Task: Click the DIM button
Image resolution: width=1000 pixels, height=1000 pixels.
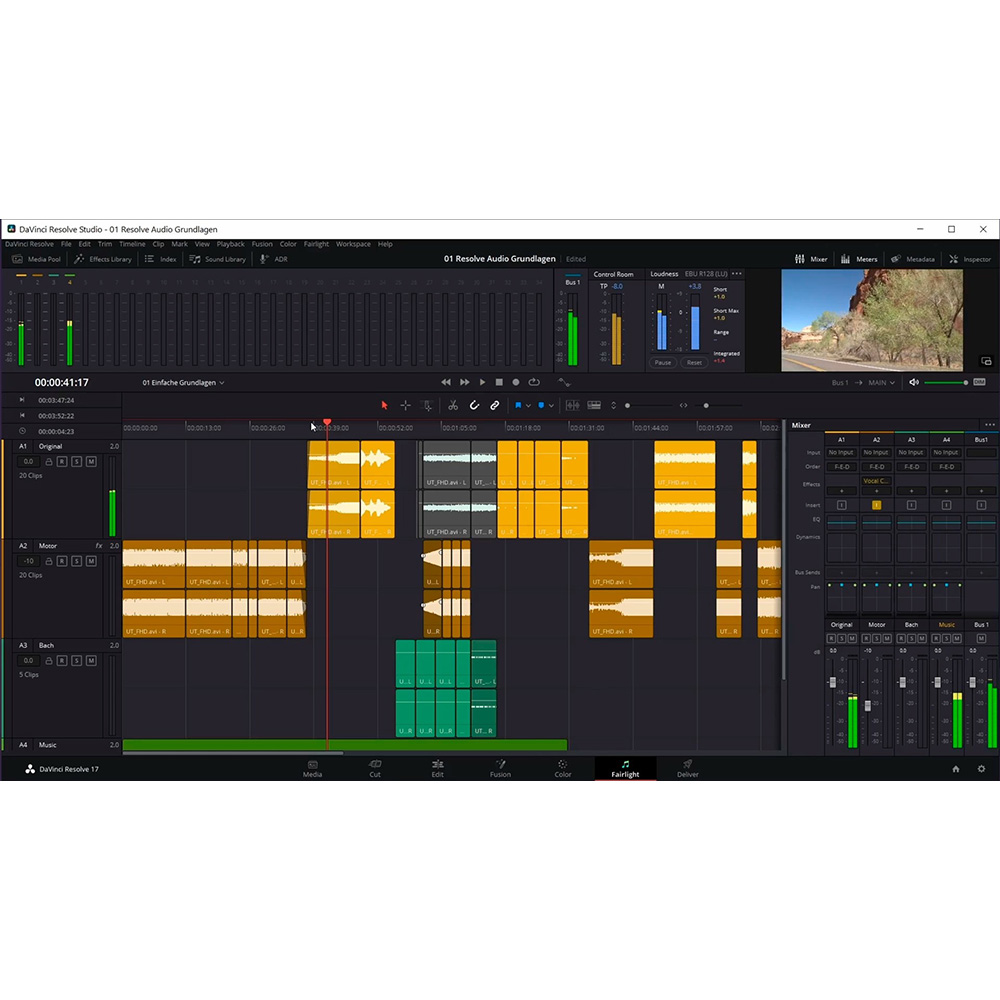Action: pyautogui.click(x=980, y=382)
